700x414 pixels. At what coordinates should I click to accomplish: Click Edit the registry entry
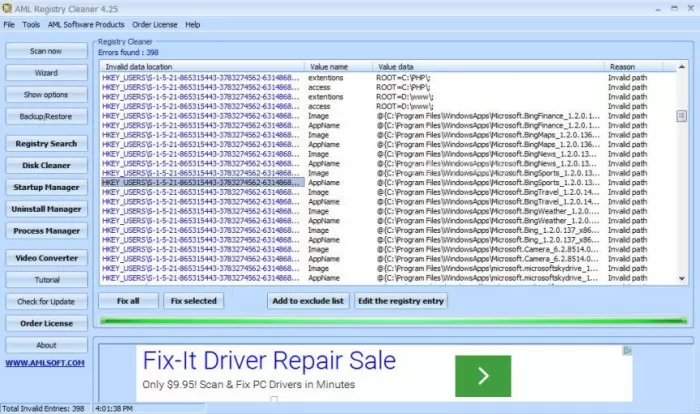pyautogui.click(x=401, y=301)
